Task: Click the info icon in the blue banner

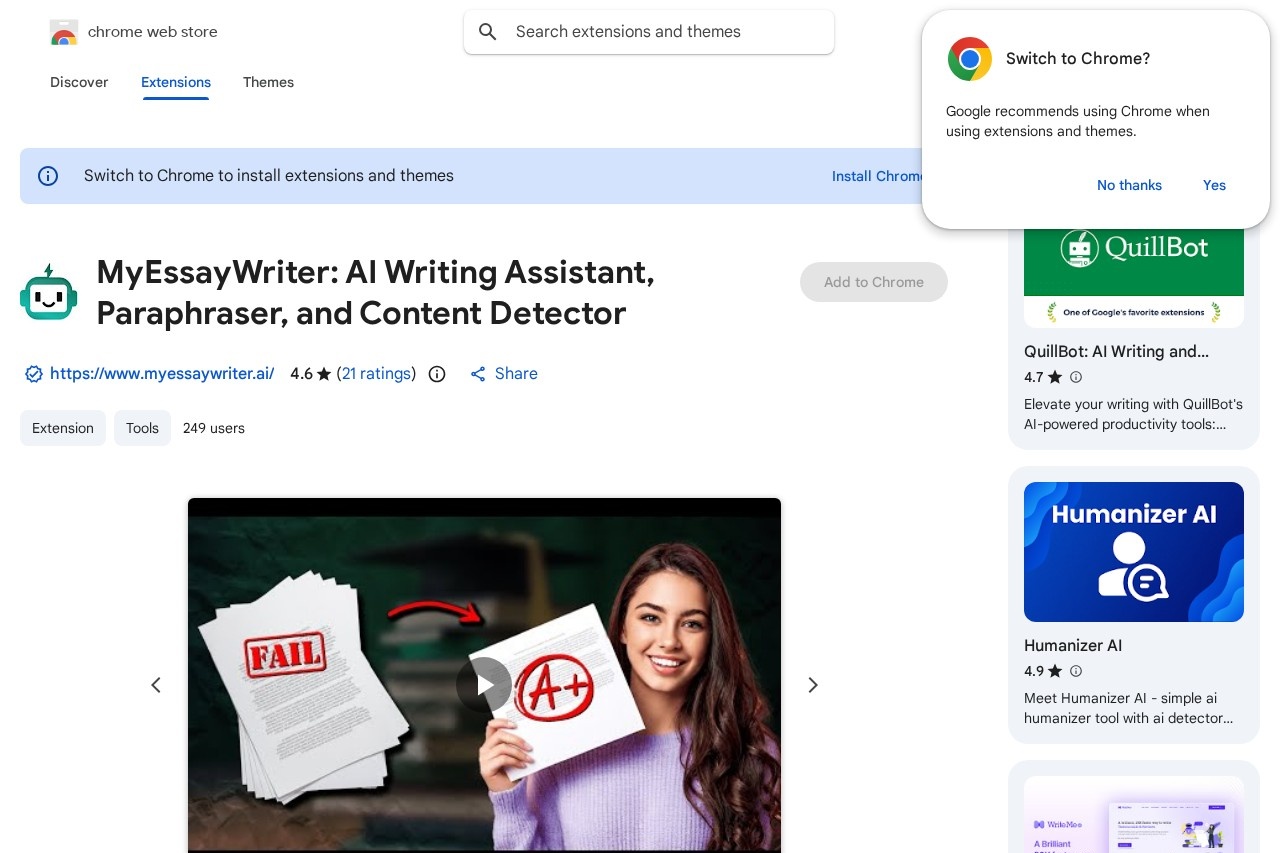Action: (48, 175)
